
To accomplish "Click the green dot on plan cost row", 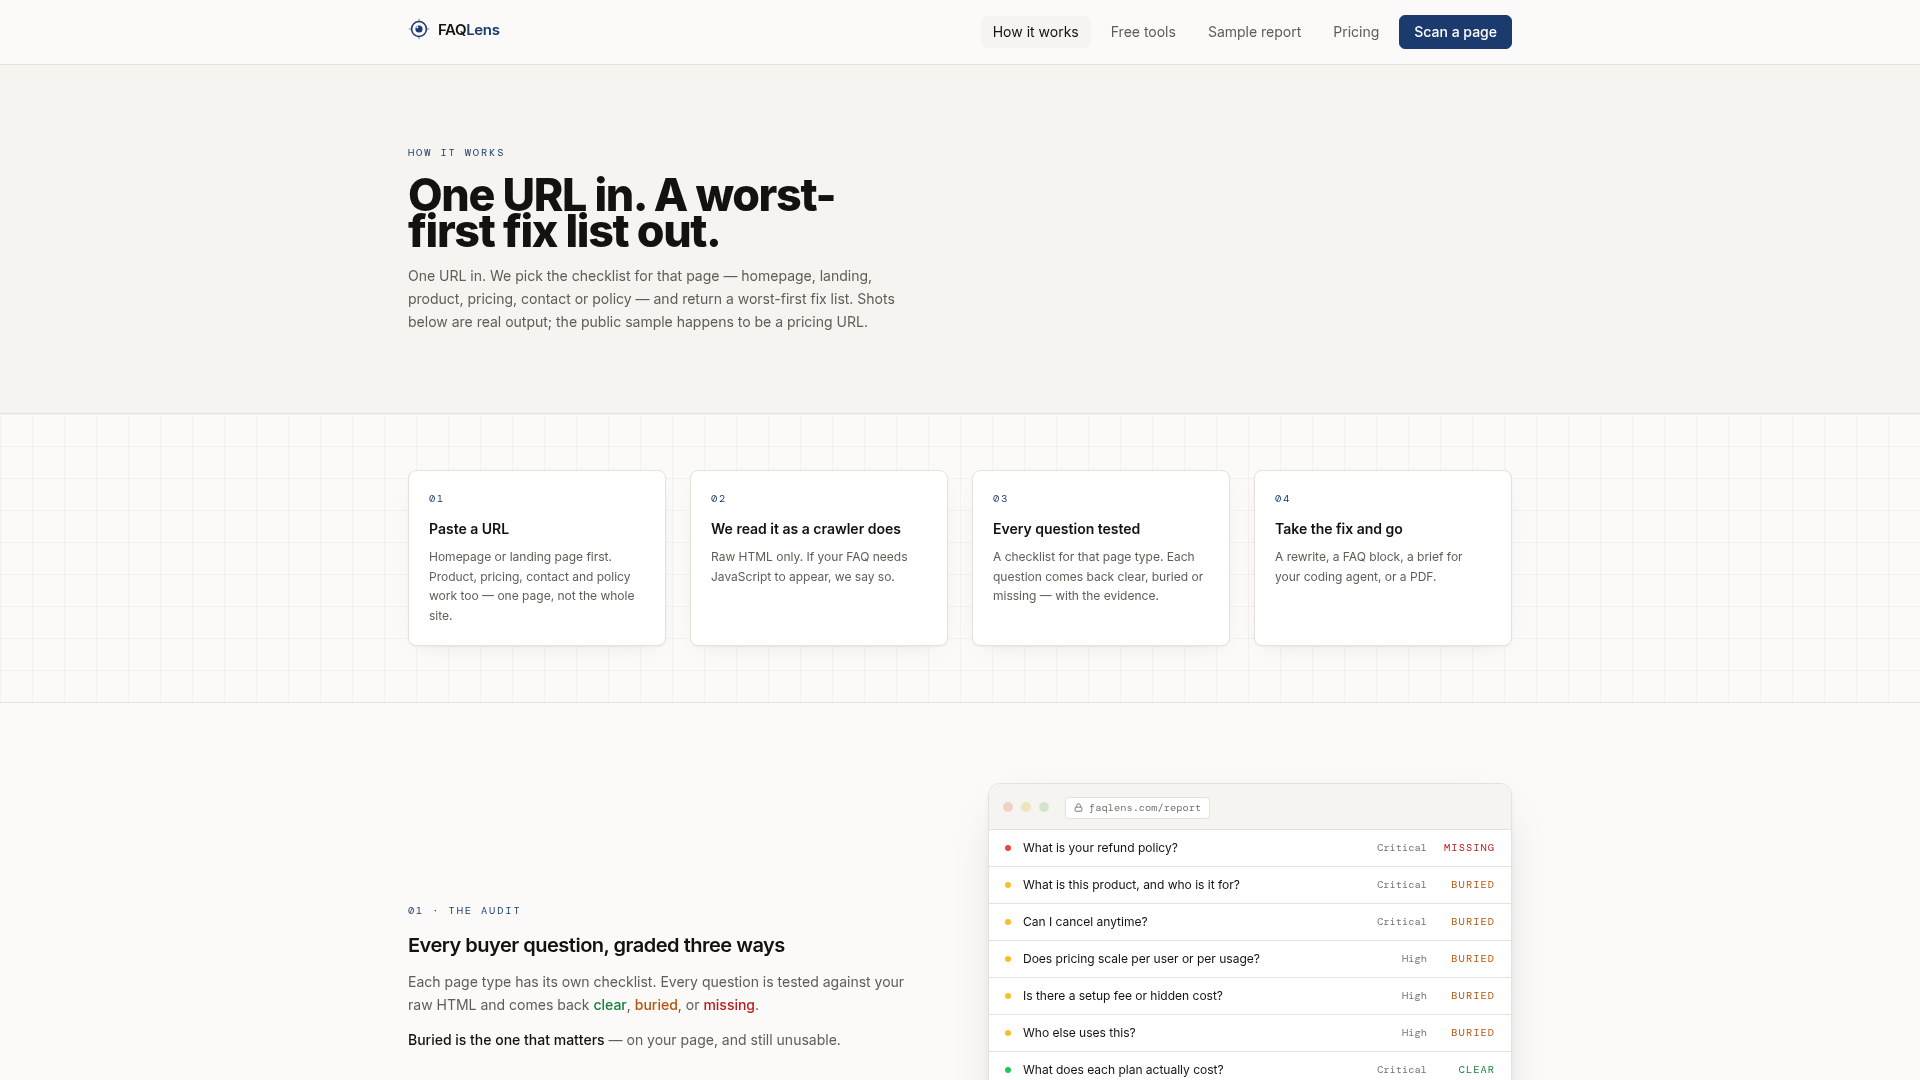I will pos(1008,1070).
